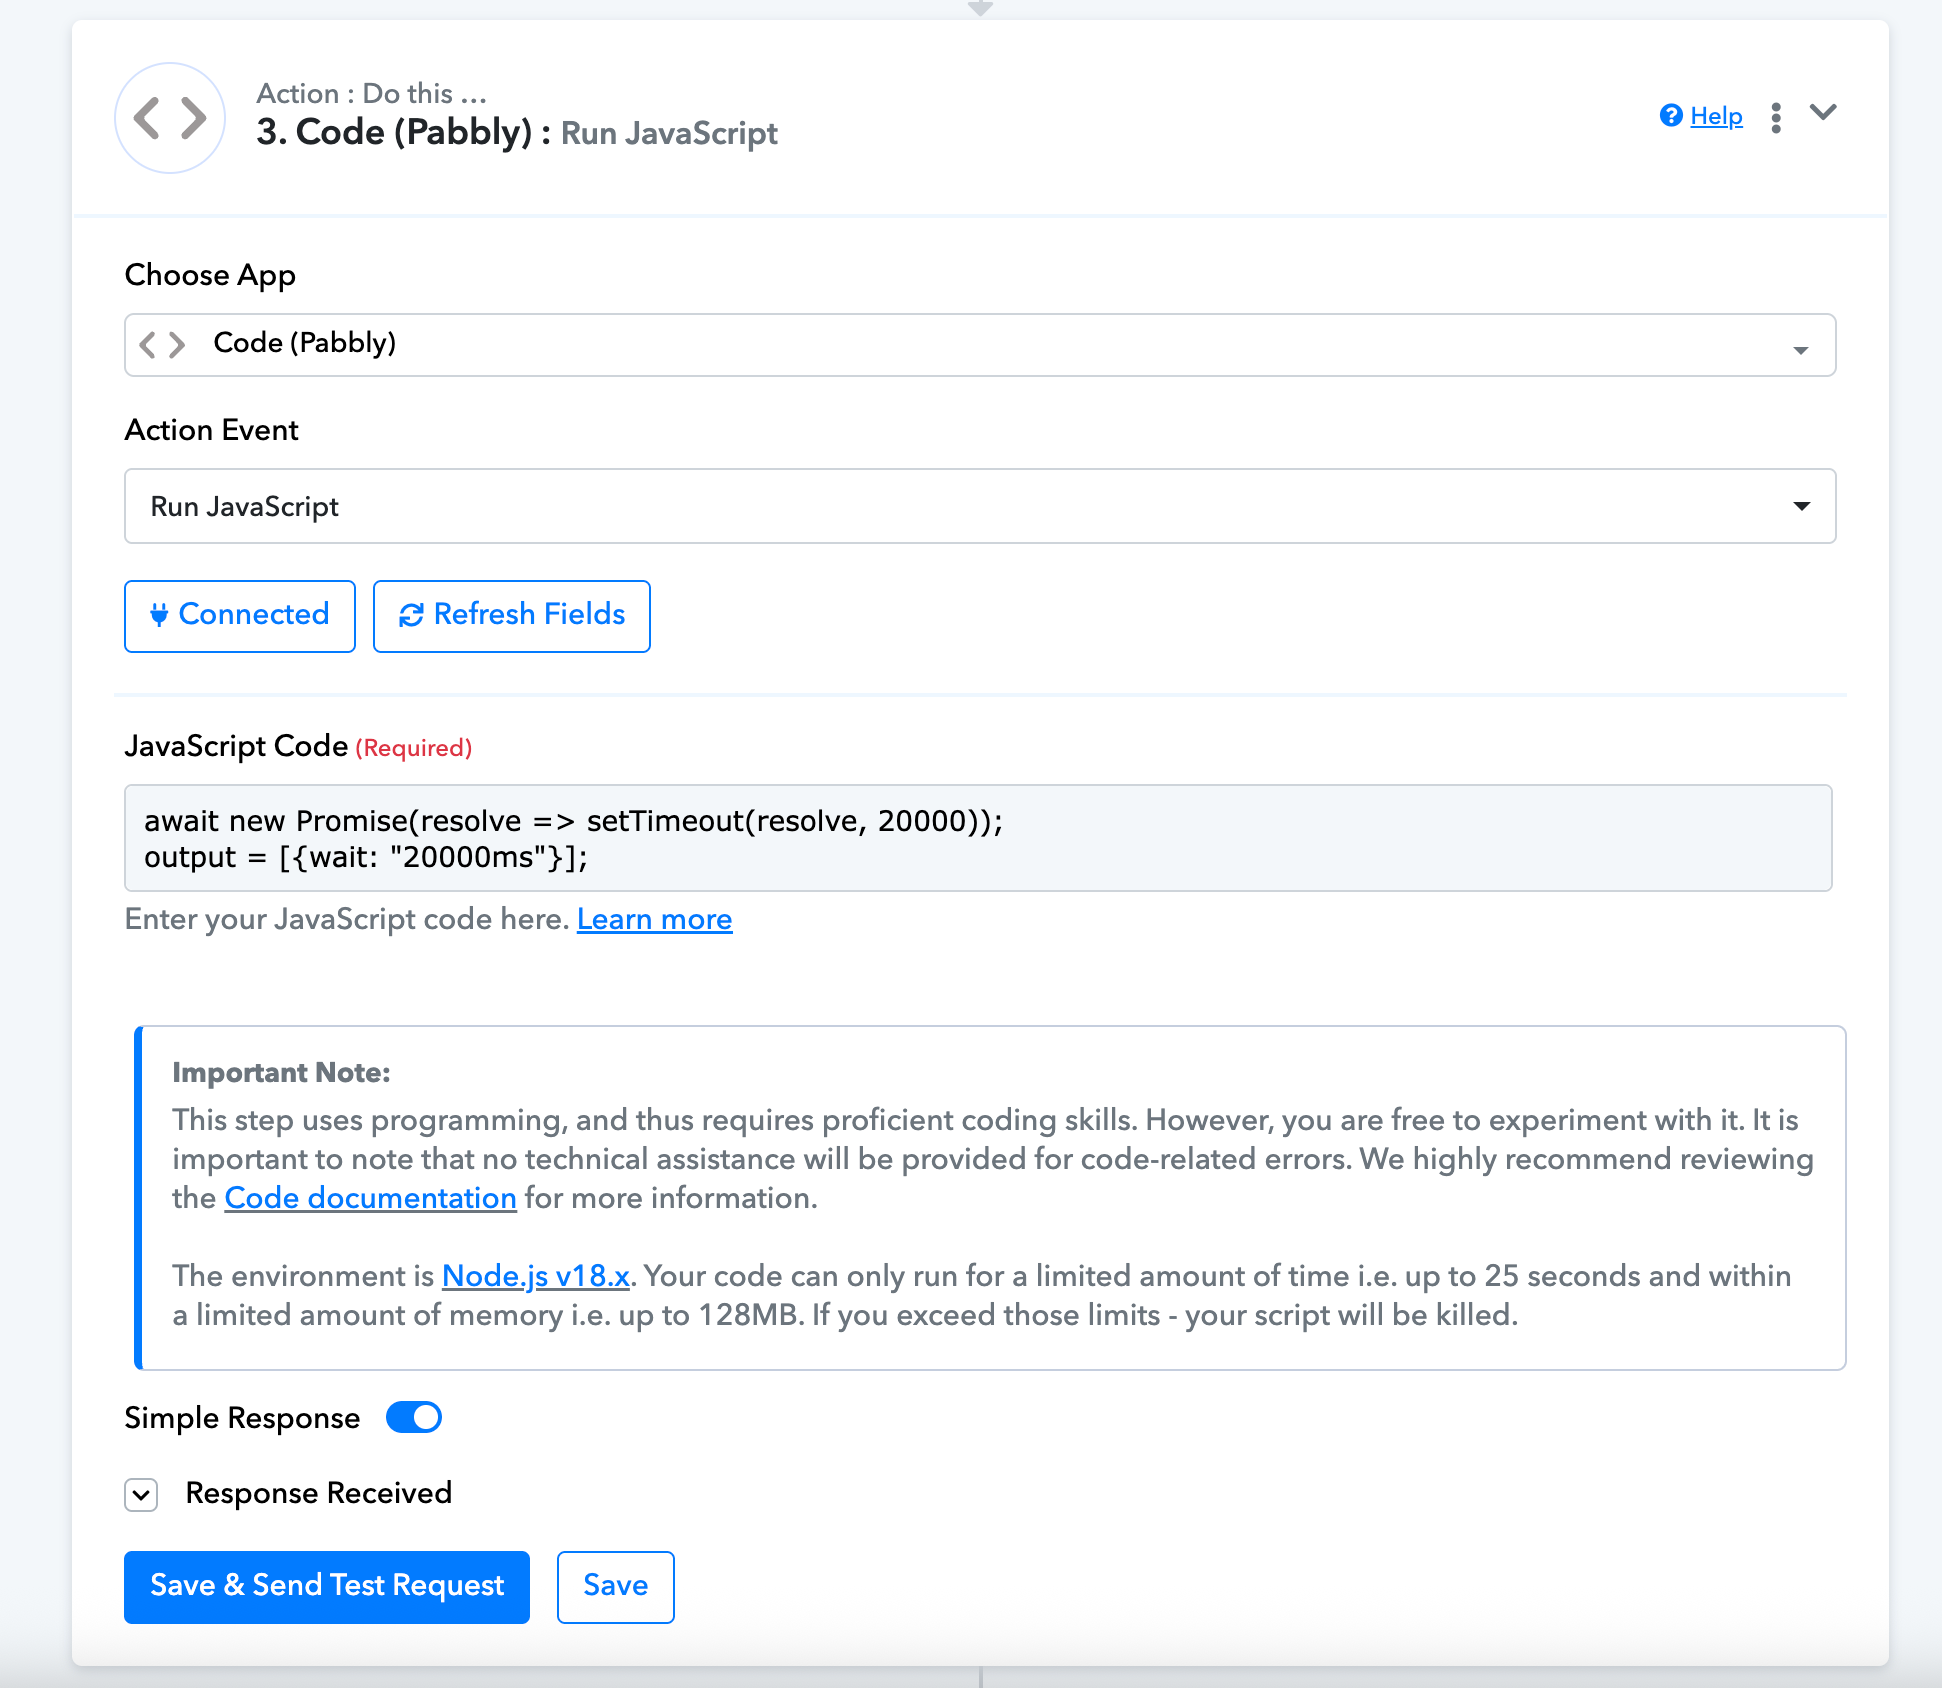1942x1688 pixels.
Task: Open the Help link
Action: tap(1716, 116)
